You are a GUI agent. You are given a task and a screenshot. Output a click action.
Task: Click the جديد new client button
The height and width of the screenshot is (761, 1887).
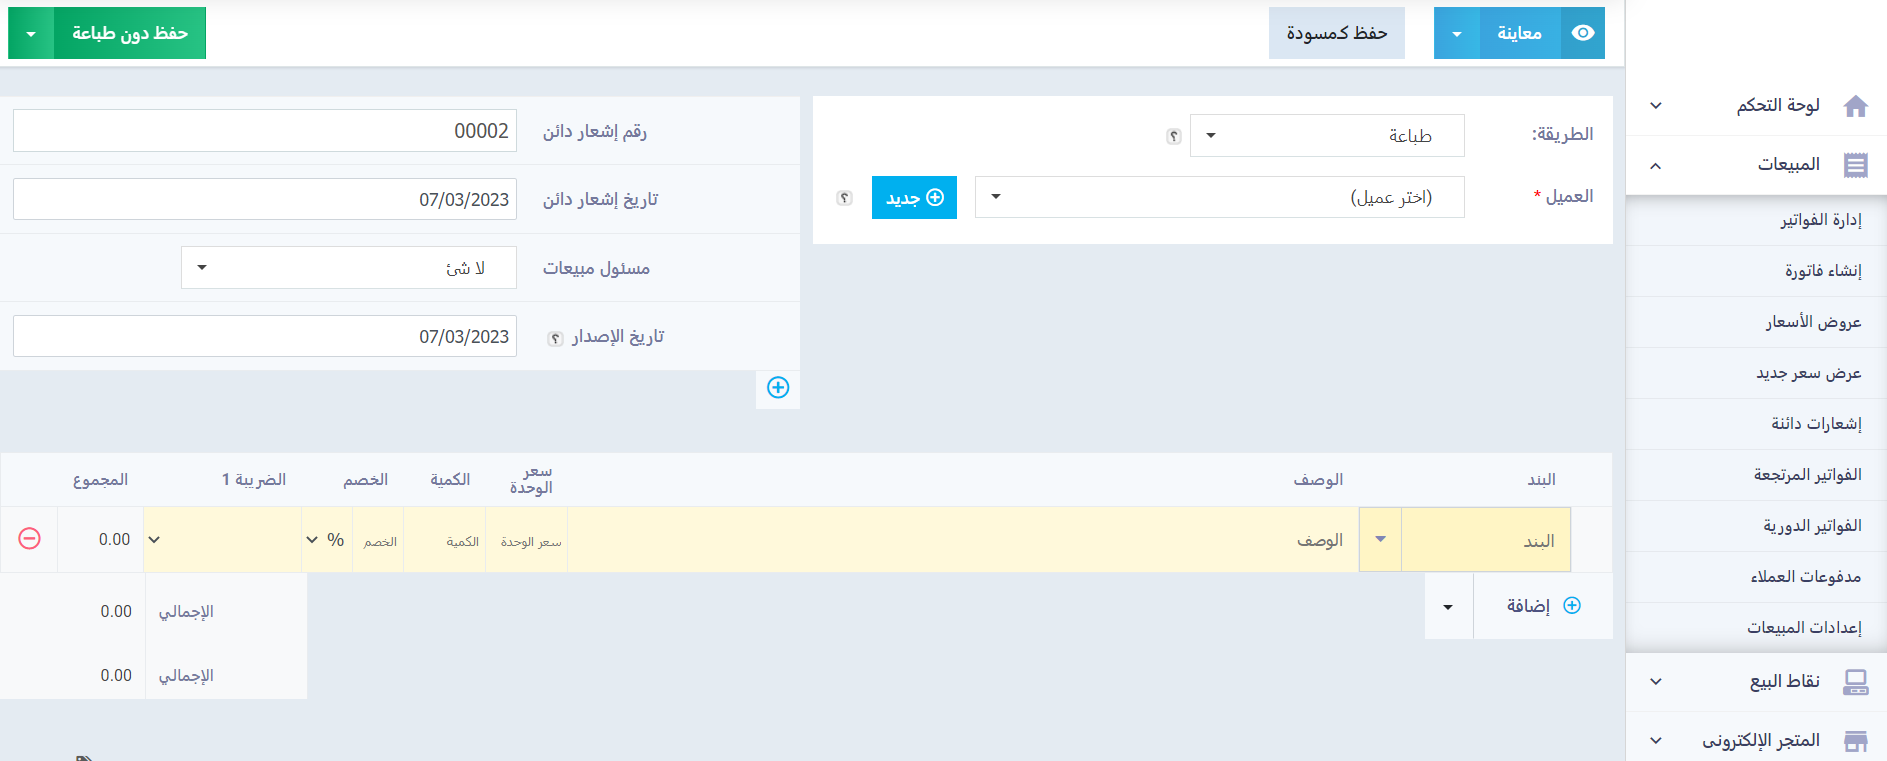914,198
